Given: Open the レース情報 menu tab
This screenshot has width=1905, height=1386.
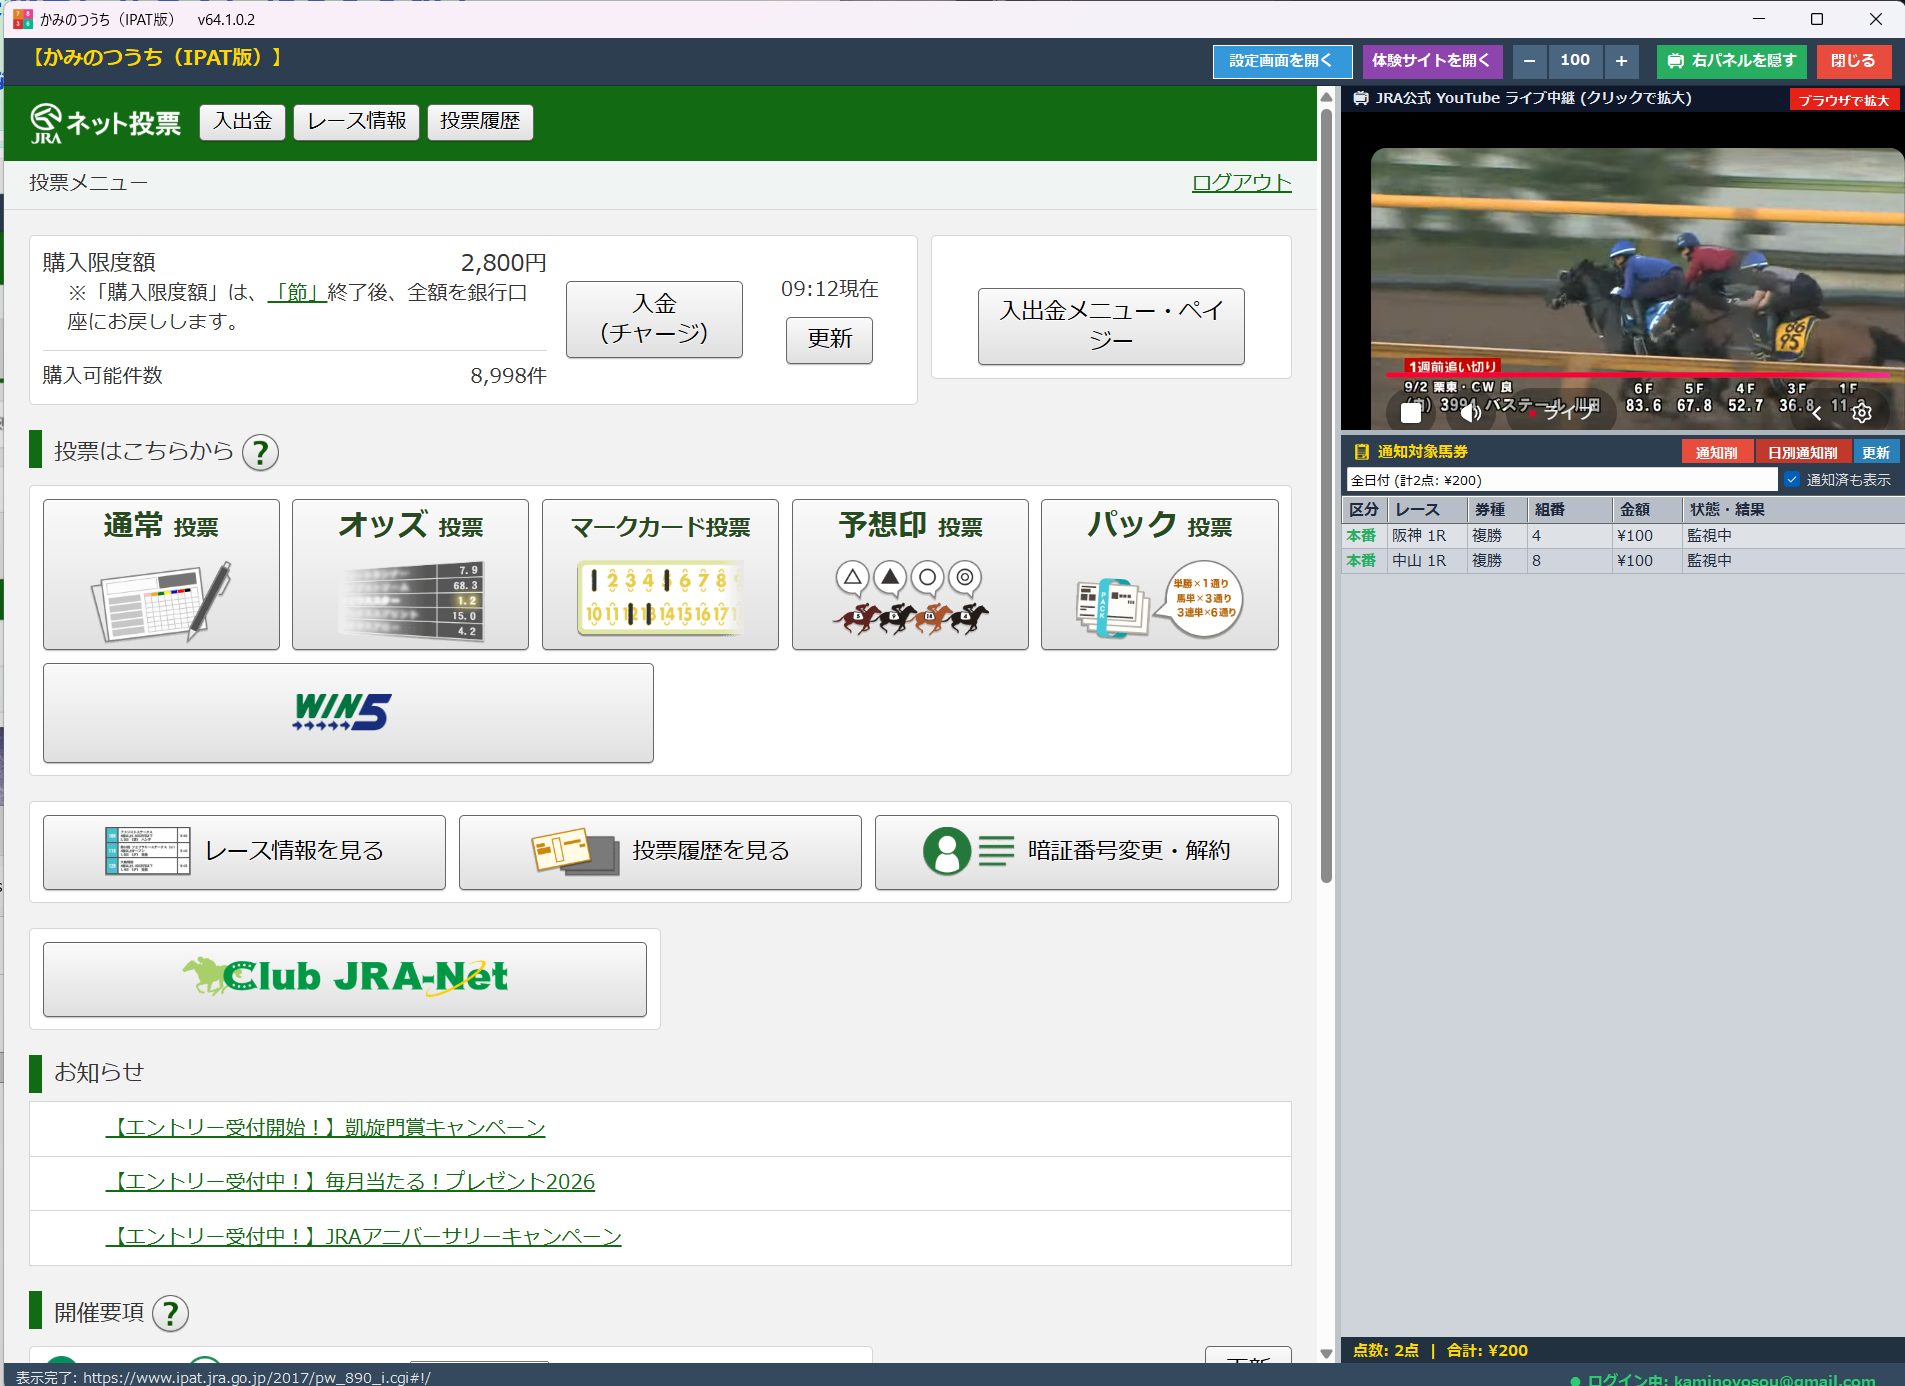Looking at the screenshot, I should (x=356, y=122).
